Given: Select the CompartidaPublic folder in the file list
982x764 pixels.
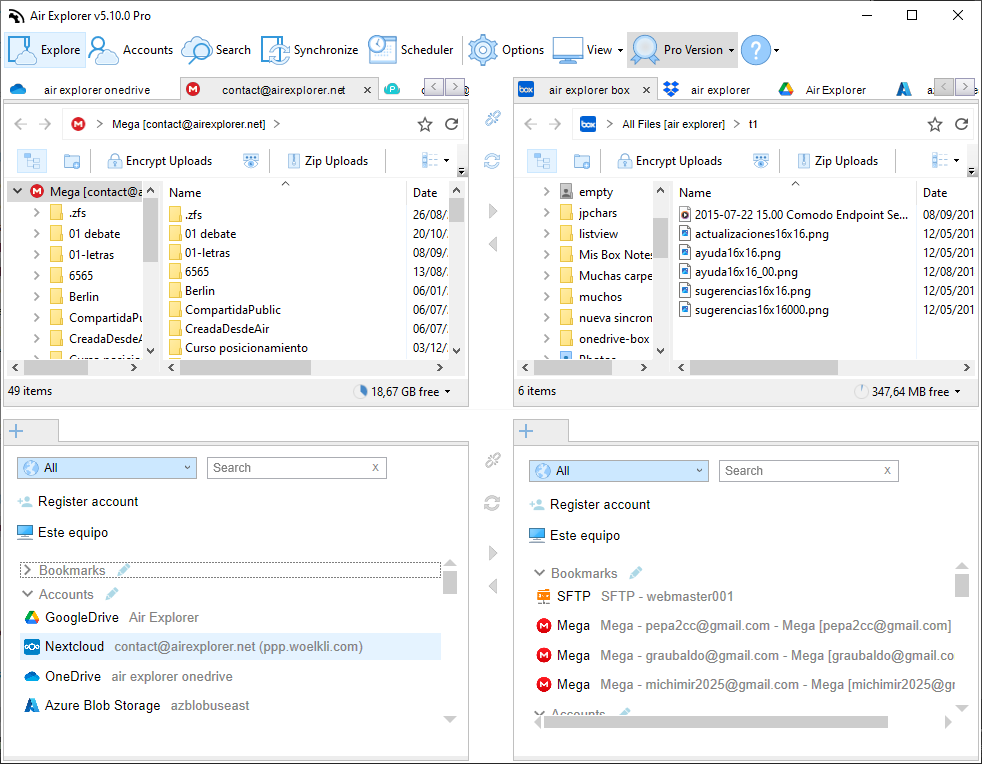Looking at the screenshot, I should [232, 309].
